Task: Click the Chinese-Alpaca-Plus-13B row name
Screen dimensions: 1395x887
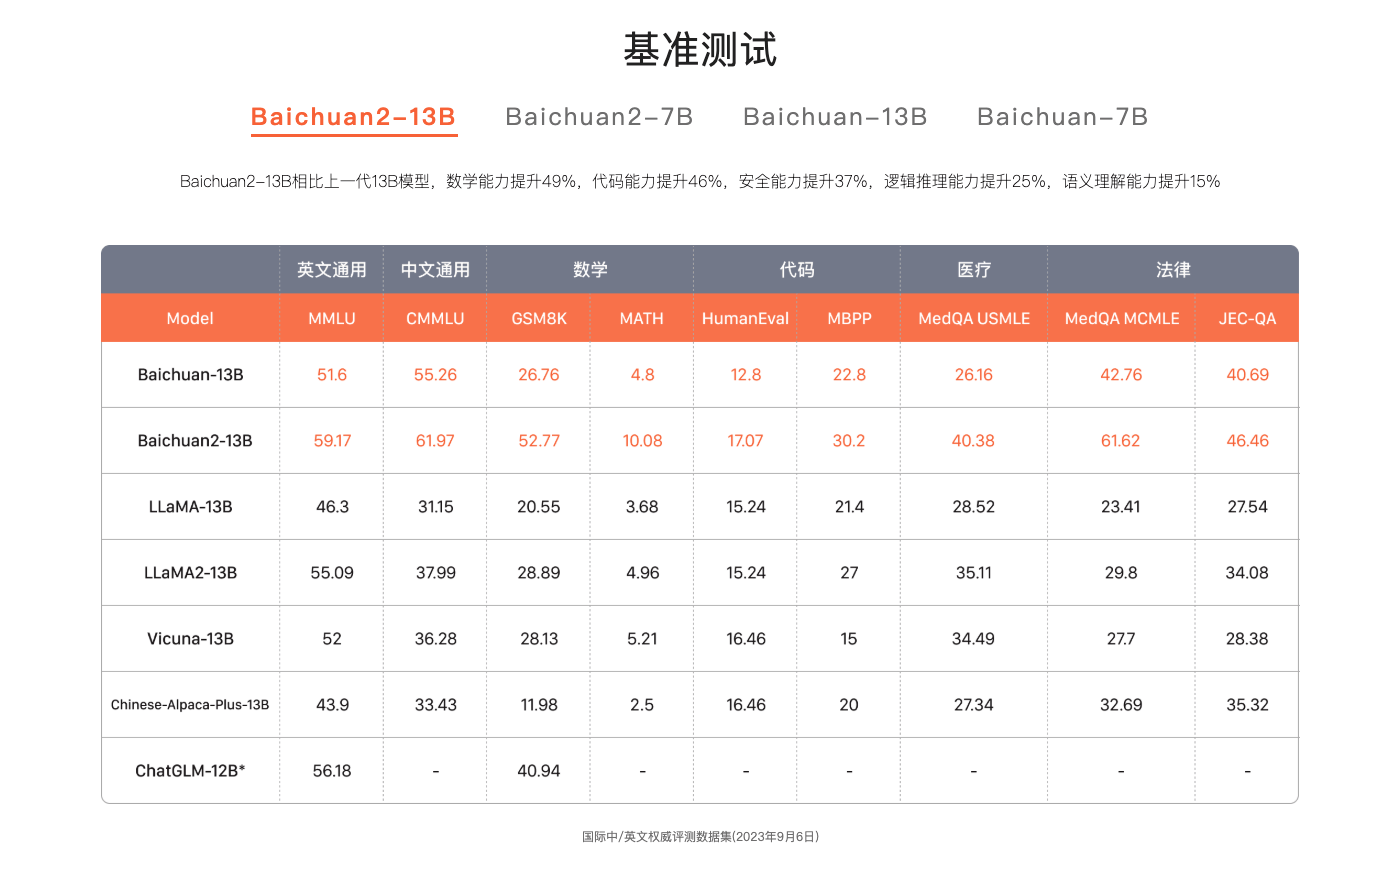Action: pos(190,705)
